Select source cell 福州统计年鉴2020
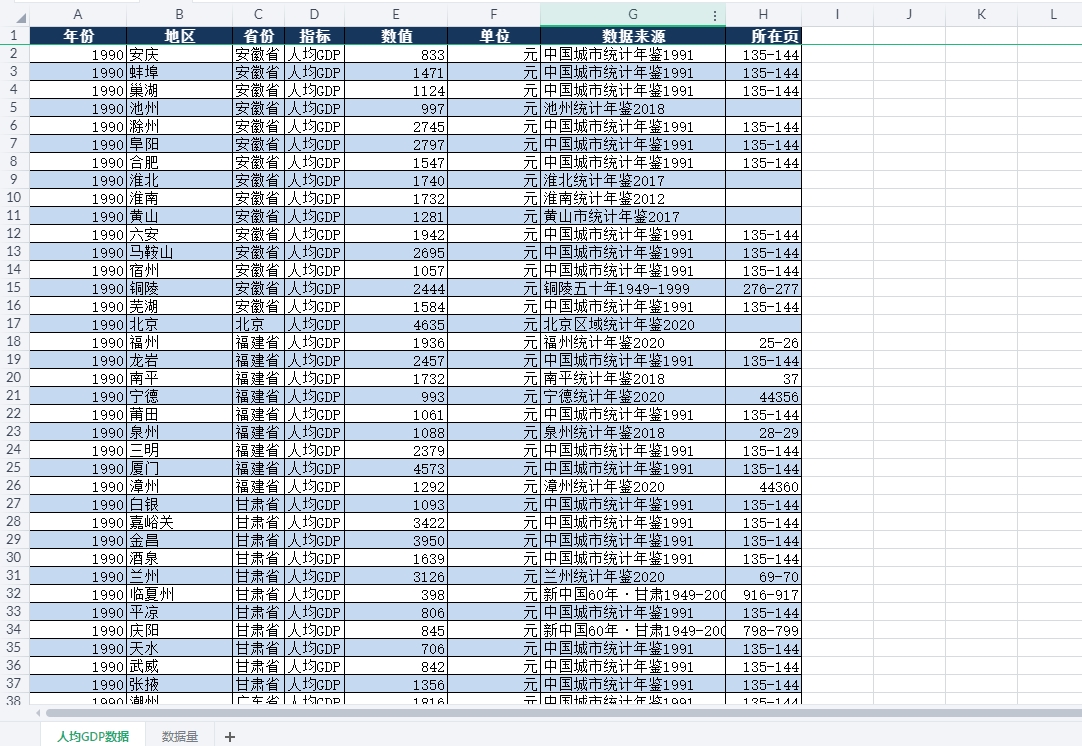 (x=633, y=342)
